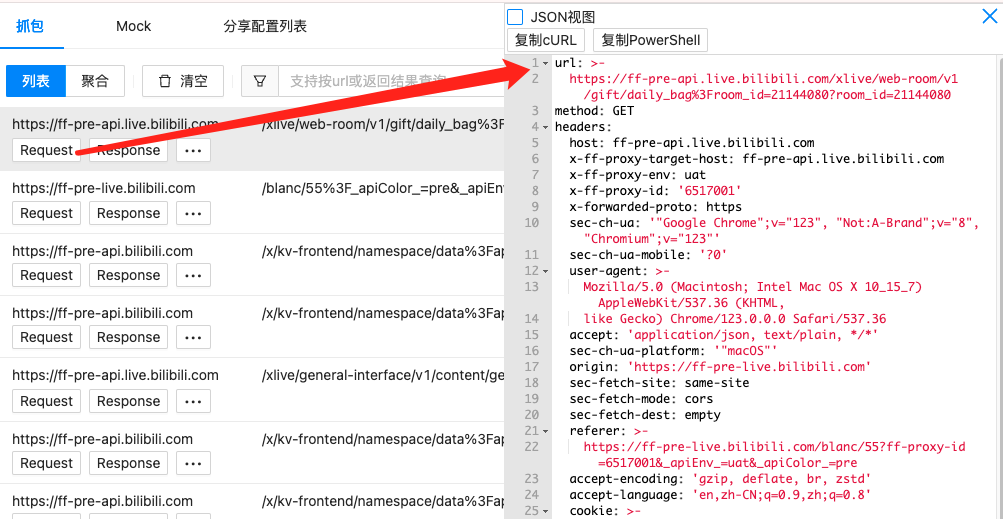Click the sec-fetch-site: same-site line
The height and width of the screenshot is (519, 1003).
coord(659,383)
